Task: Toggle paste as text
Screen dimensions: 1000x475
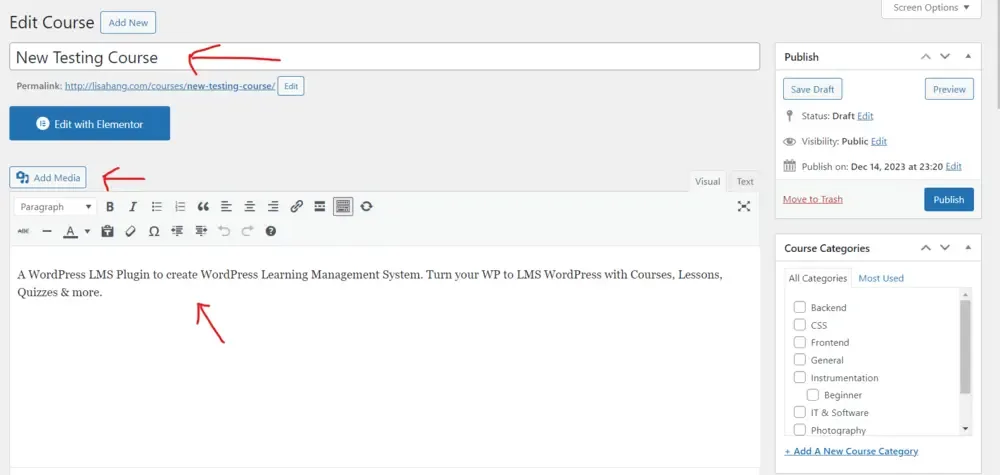Action: click(107, 231)
